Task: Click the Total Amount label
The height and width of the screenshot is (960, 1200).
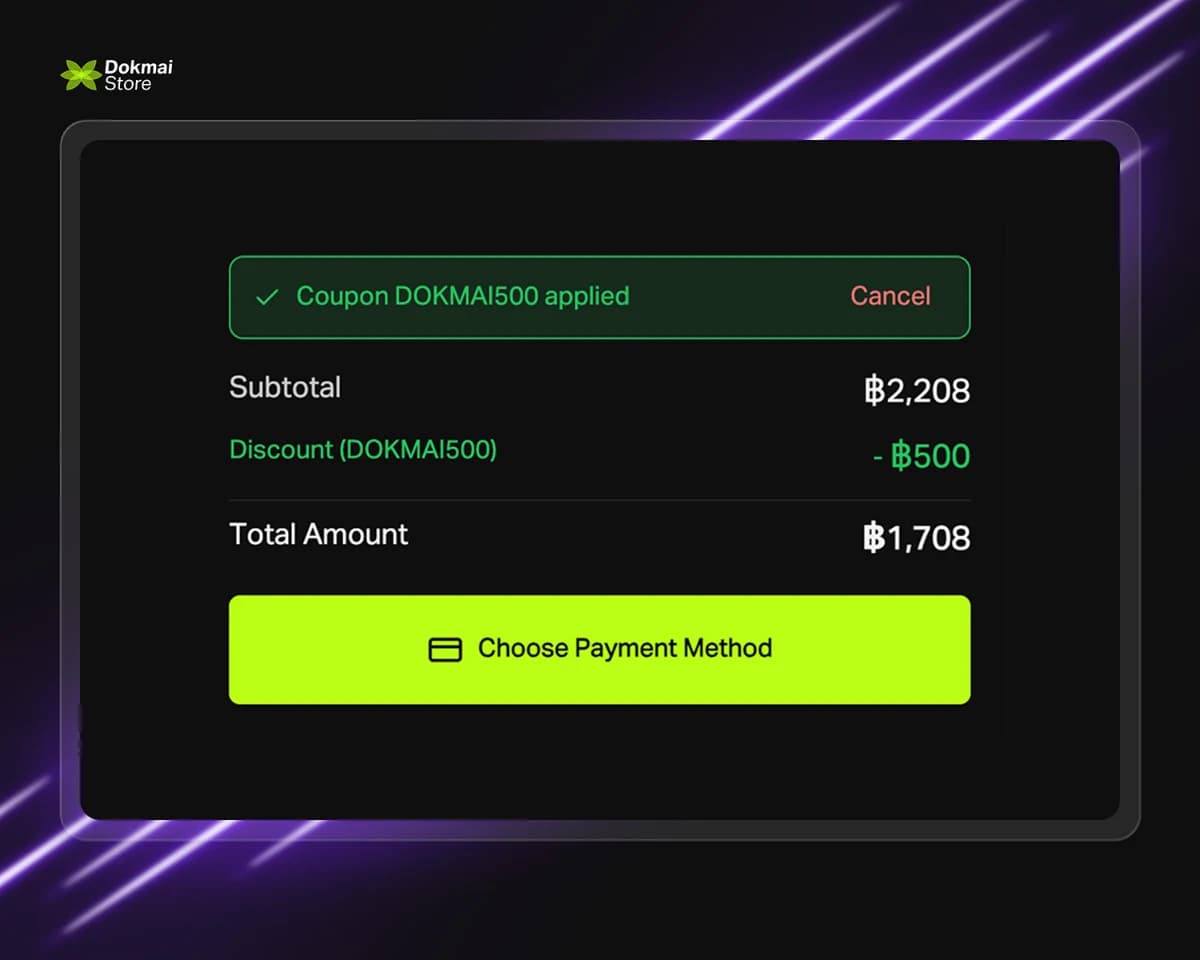Action: (x=318, y=534)
